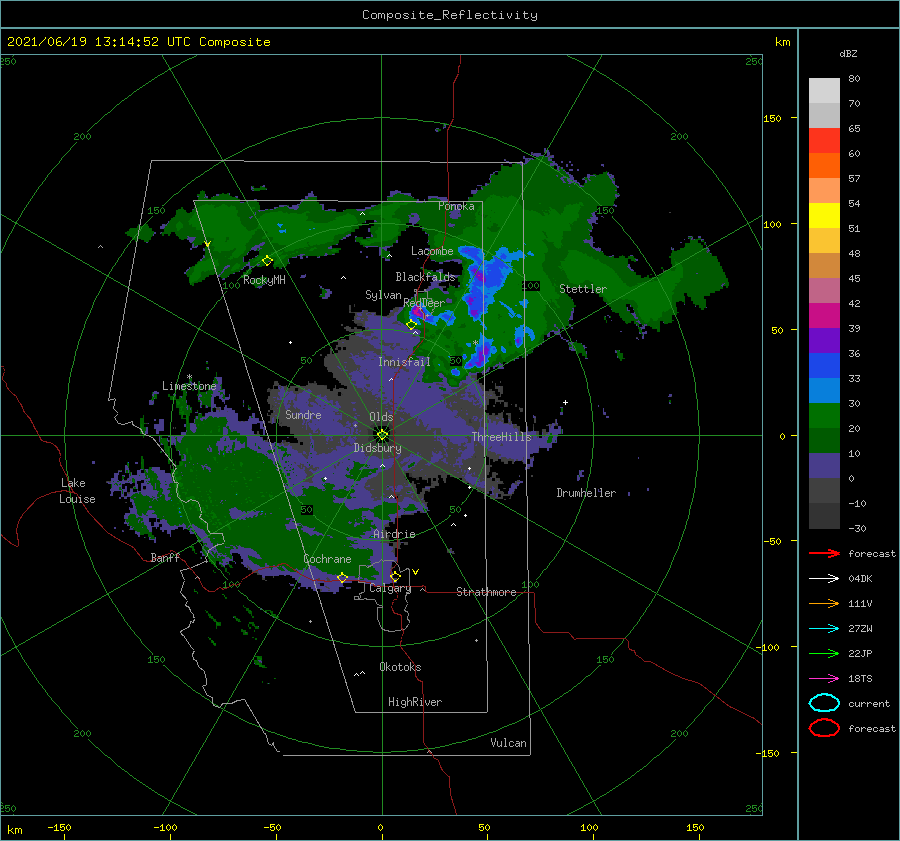Click the Ponoka city label

tap(456, 206)
